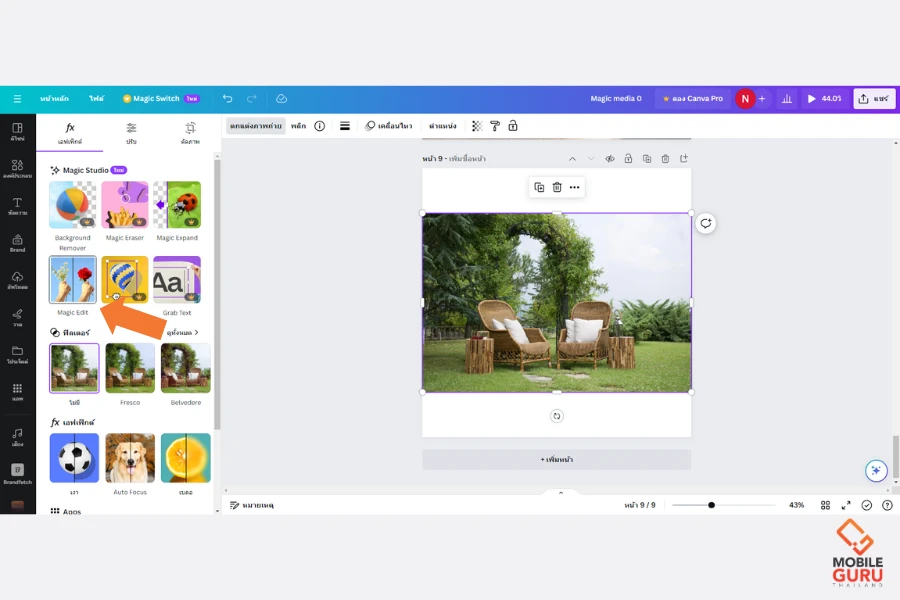Switch to the crop tab in the edit panel
This screenshot has width=900, height=600.
tap(190, 132)
